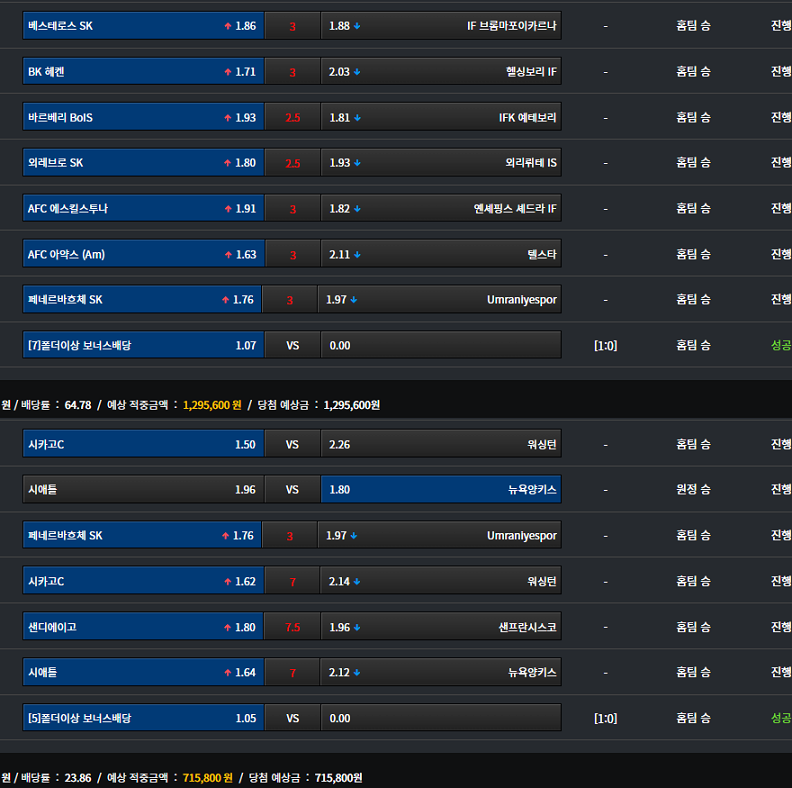Select 시애틀 1.96 home cell with VS
The image size is (792, 788).
tap(143, 489)
